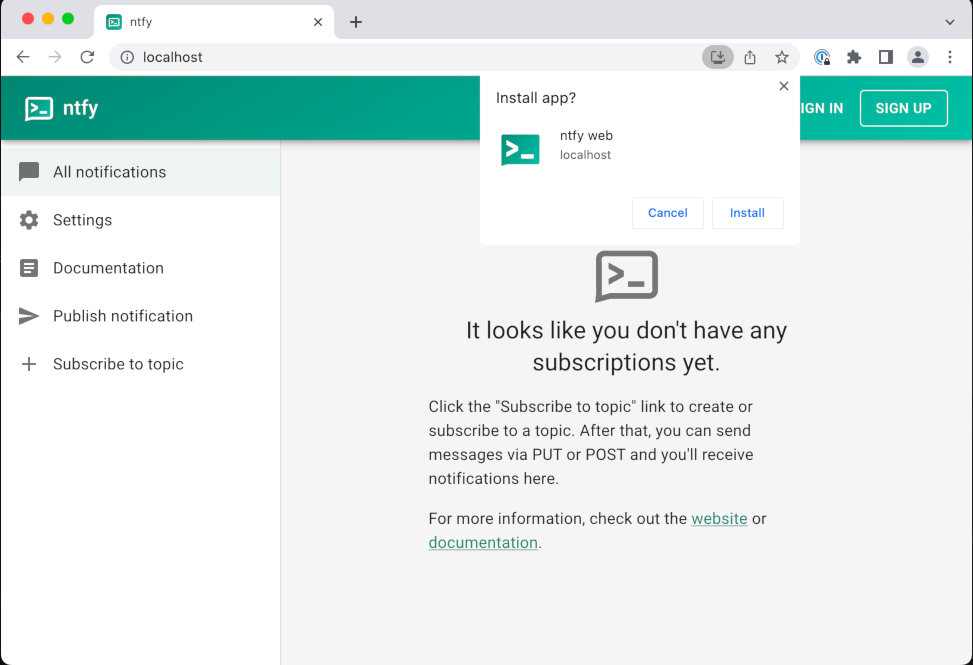Viewport: 973px width, 665px height.
Task: Toggle the browser side panel icon
Action: (x=886, y=57)
